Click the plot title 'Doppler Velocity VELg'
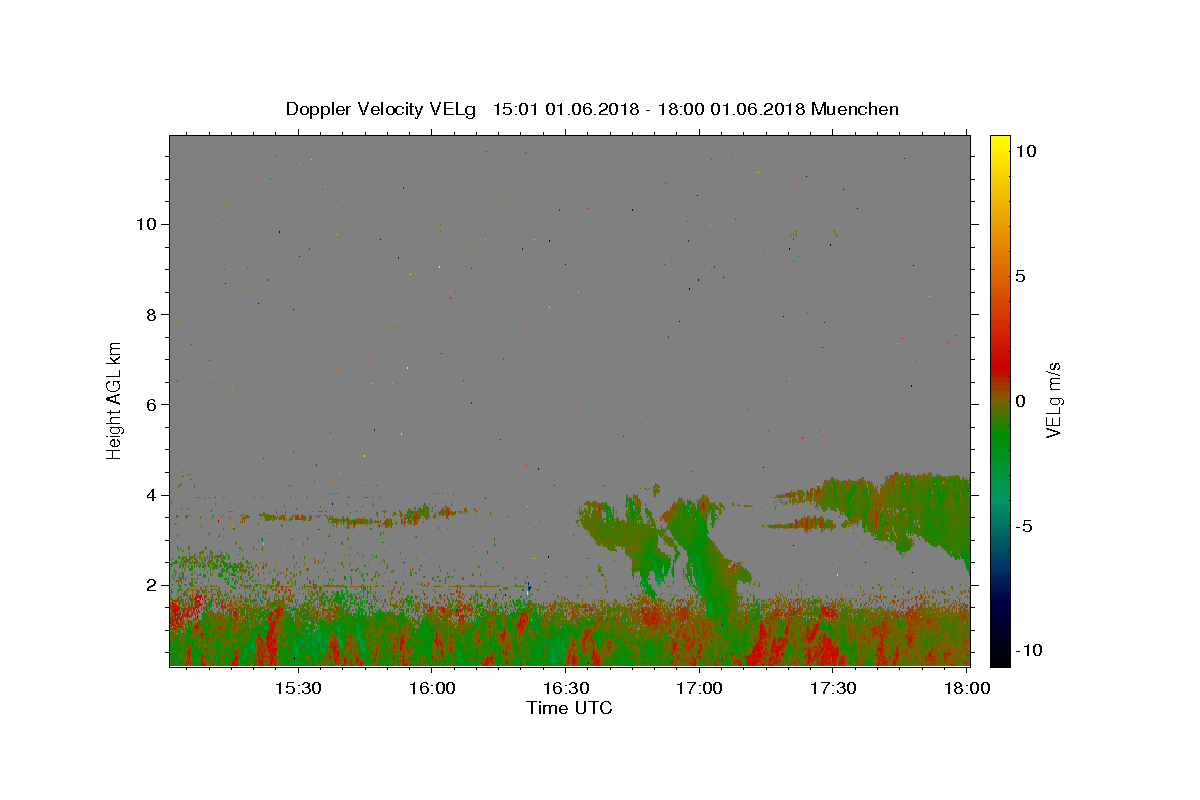 point(382,109)
